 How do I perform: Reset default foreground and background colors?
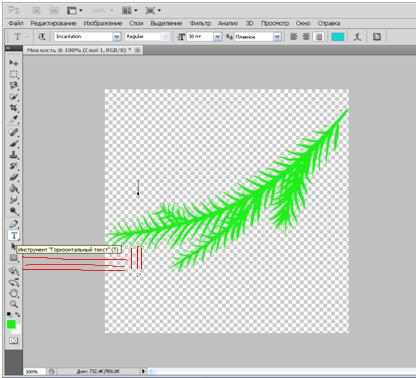click(x=9, y=314)
